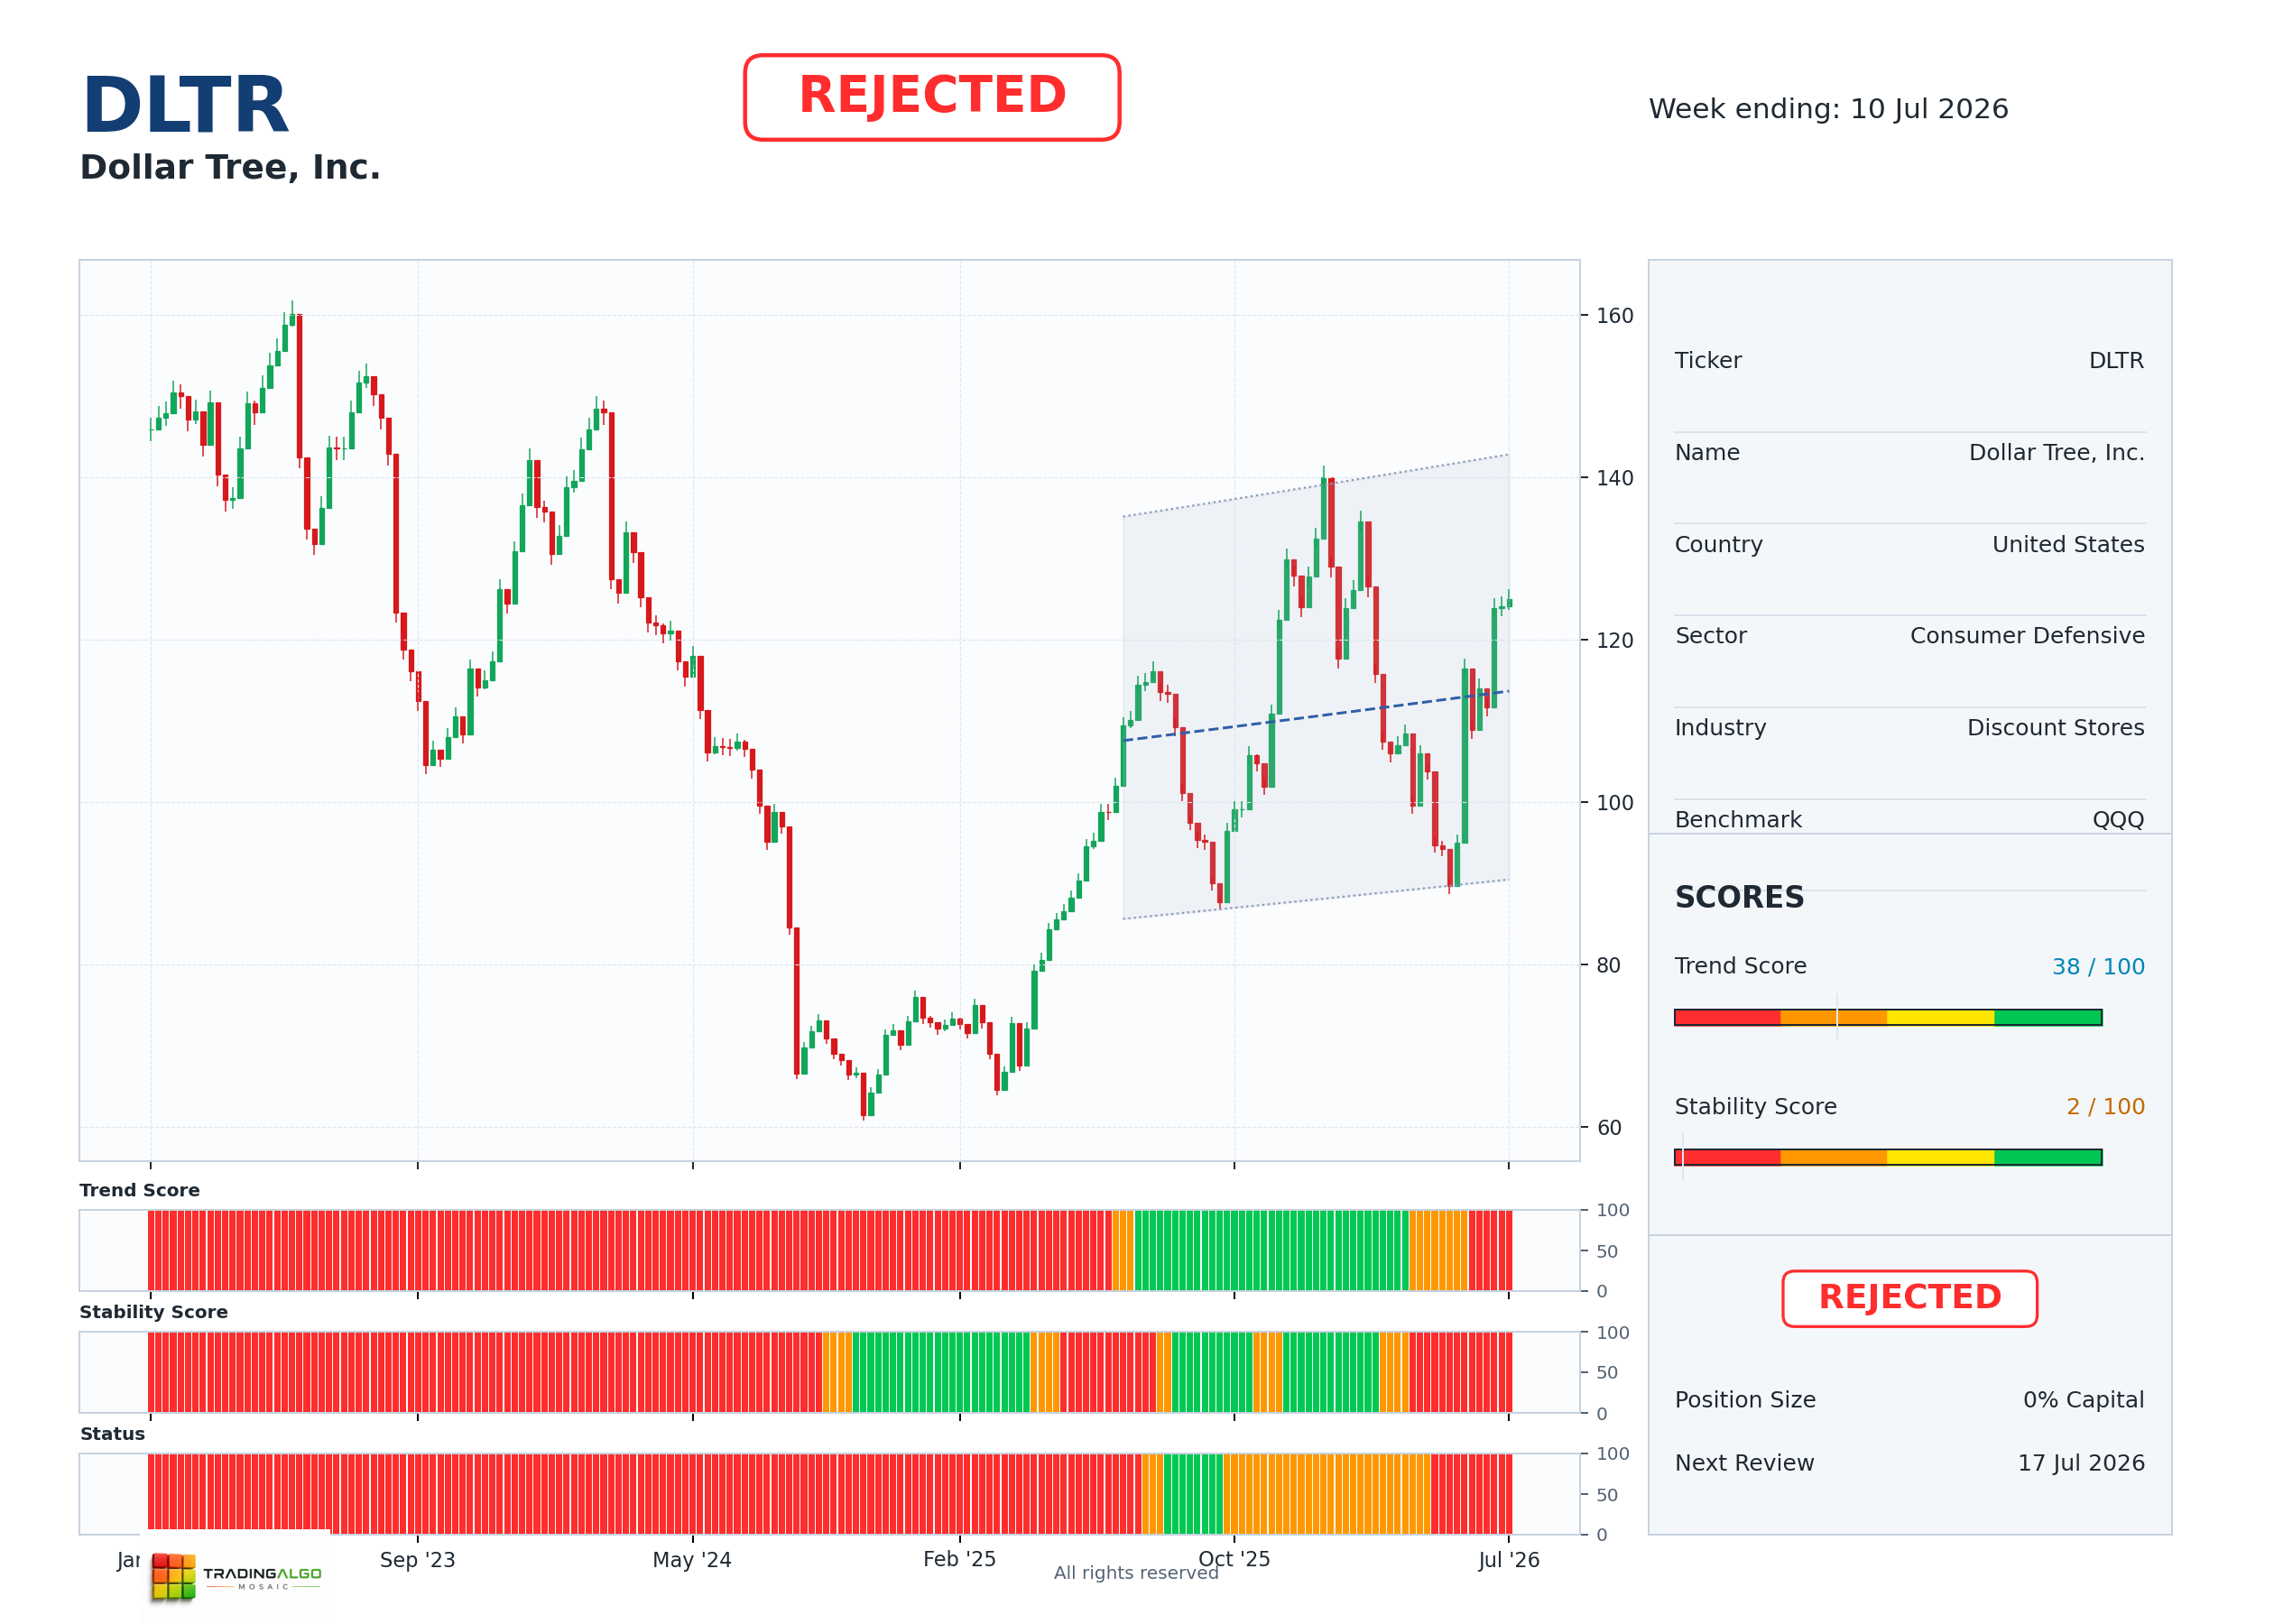Click the Position Size '0% Capital' value
The image size is (2274, 1624).
(x=2083, y=1400)
